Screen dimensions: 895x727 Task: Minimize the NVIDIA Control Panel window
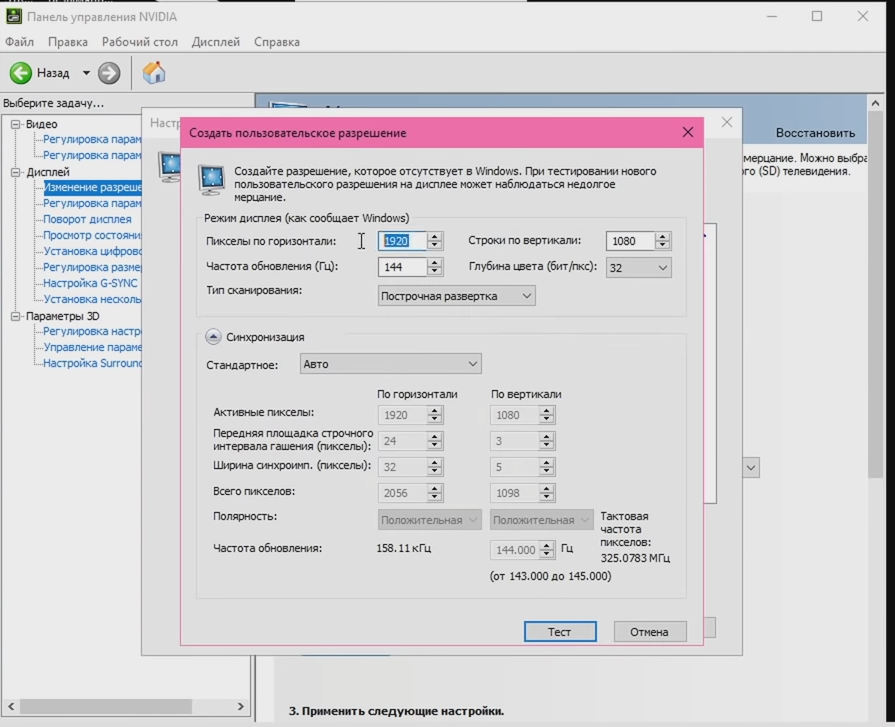772,17
